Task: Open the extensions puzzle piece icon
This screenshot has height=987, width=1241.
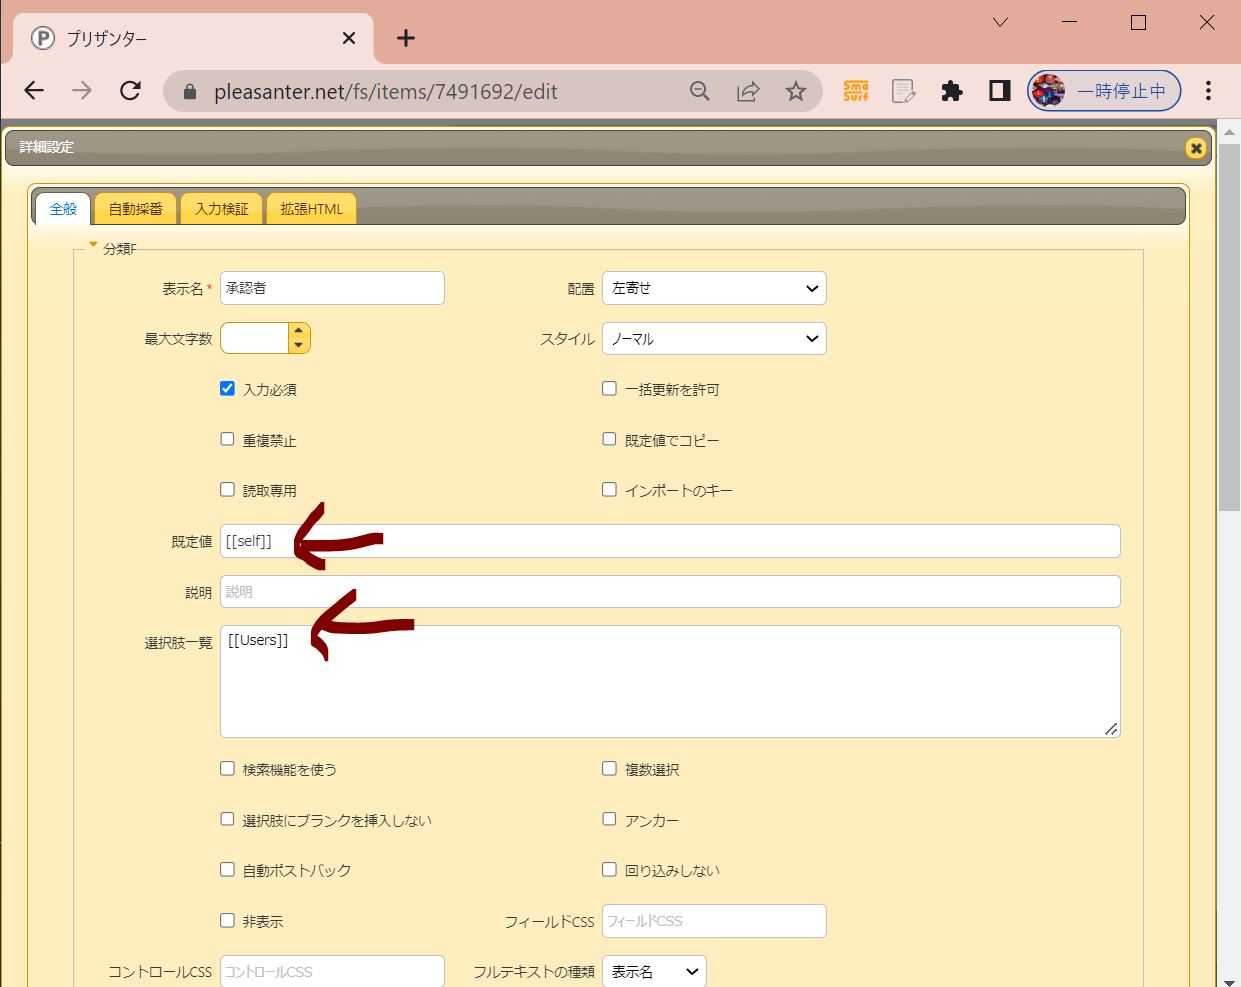Action: click(951, 92)
